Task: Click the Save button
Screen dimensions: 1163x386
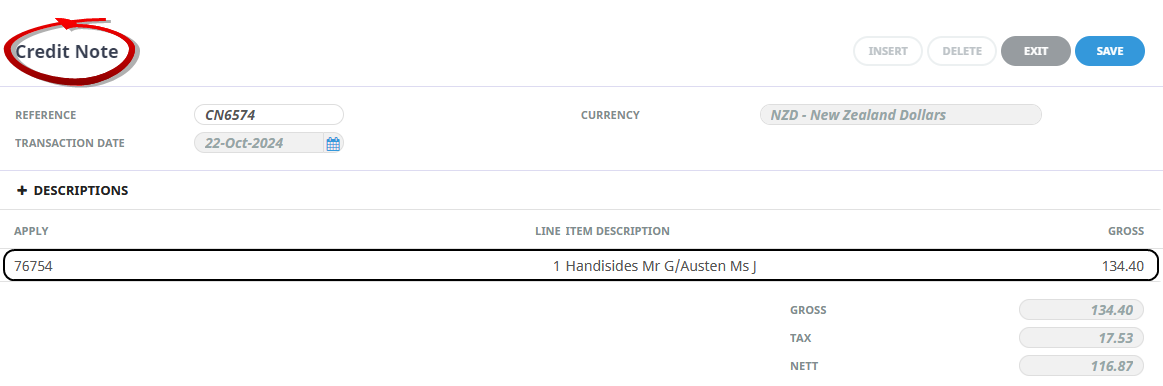Action: click(1110, 51)
